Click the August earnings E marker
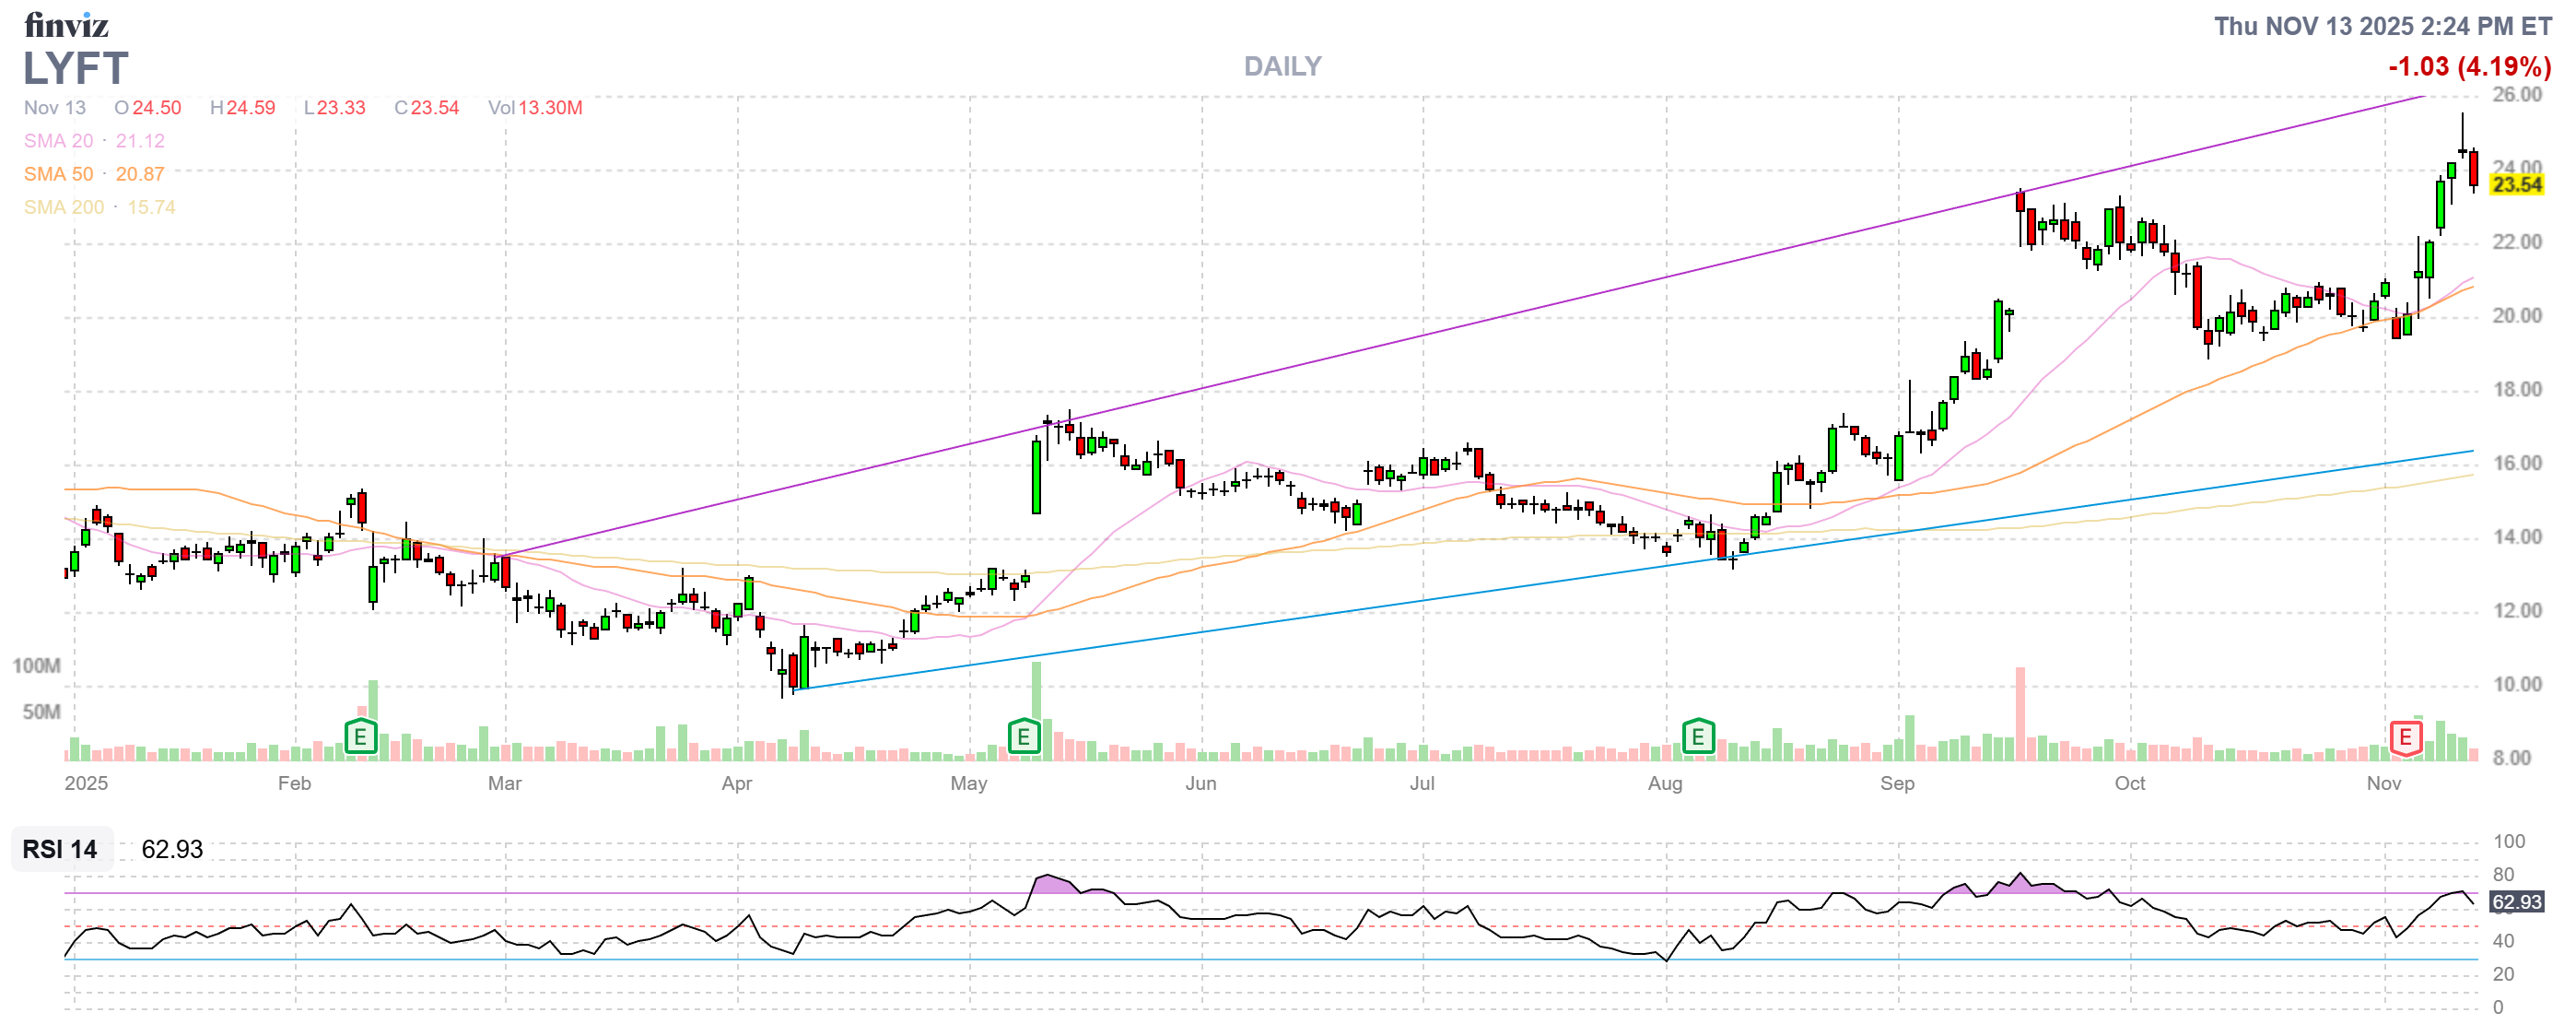 pos(1697,738)
